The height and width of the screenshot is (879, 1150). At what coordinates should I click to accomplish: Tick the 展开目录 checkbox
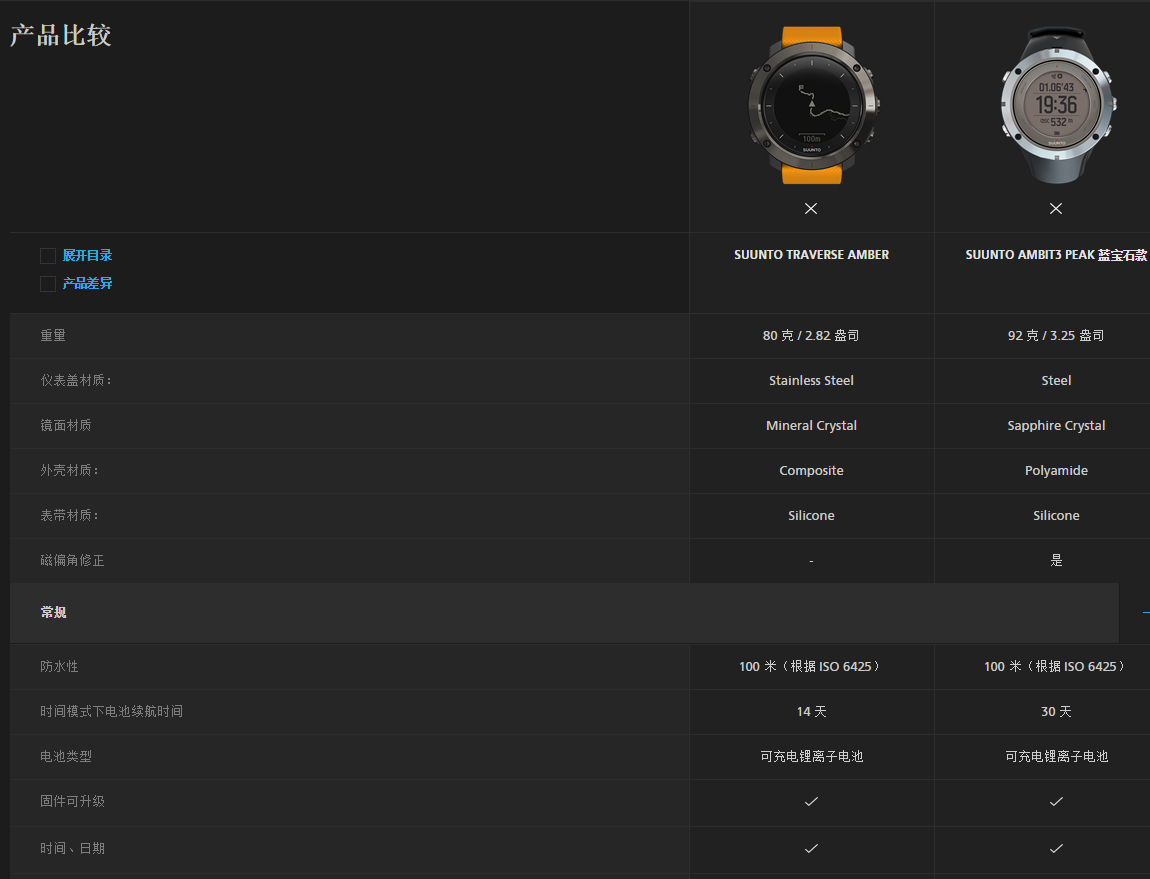48,255
